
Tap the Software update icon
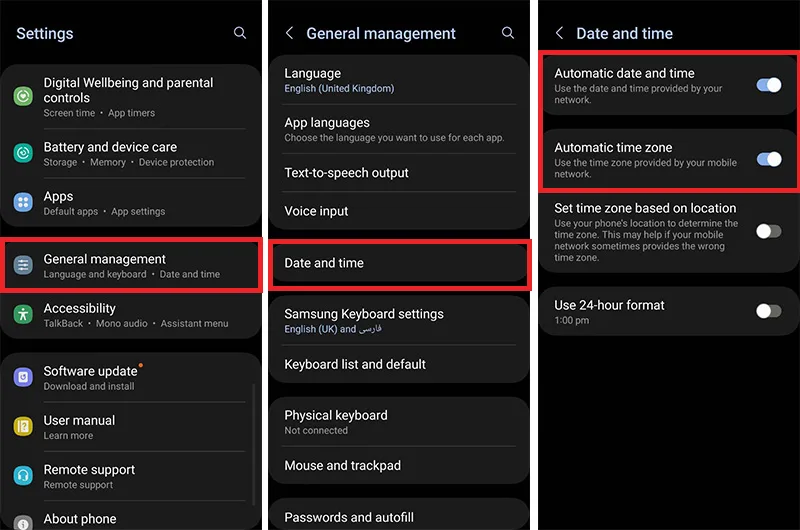(23, 377)
